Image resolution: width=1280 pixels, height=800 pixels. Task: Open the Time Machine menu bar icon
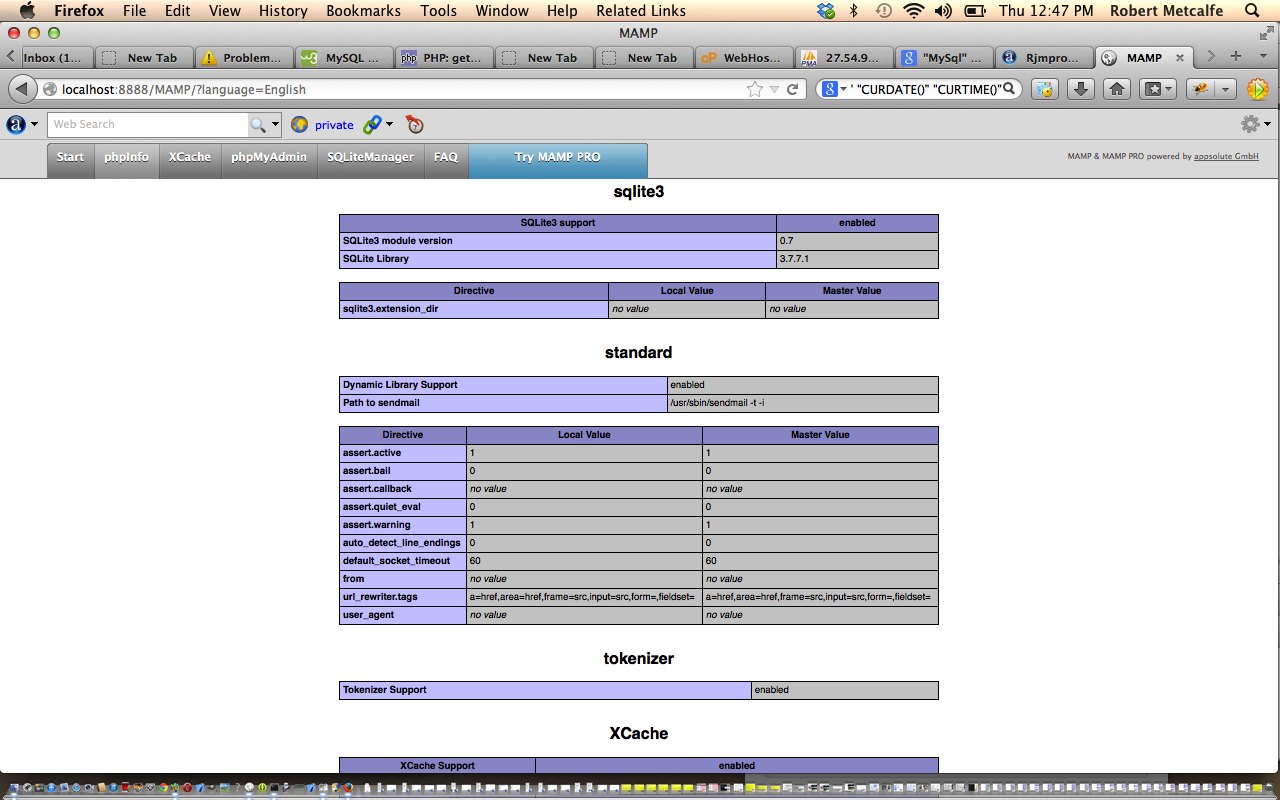pyautogui.click(x=883, y=11)
